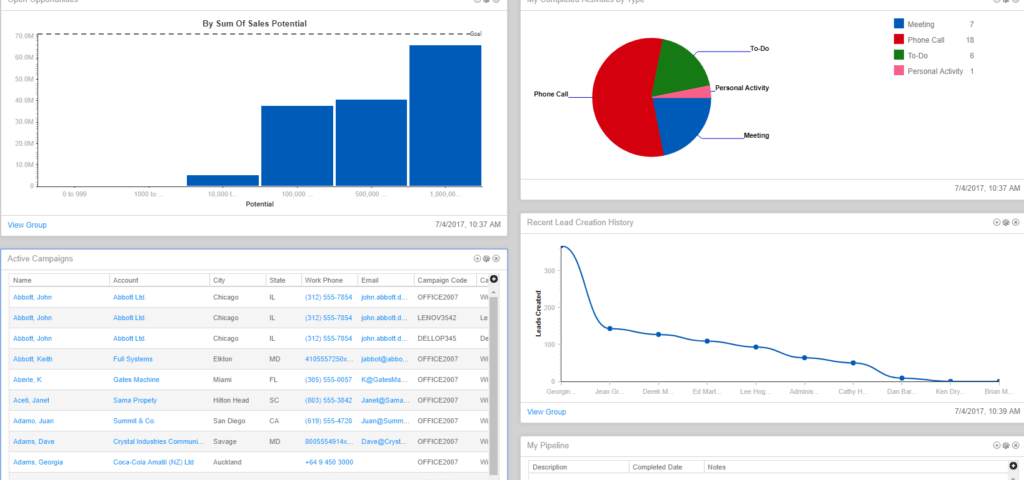The height and width of the screenshot is (480, 1024).
Task: Click the green To-Do pie slice
Action: click(682, 65)
